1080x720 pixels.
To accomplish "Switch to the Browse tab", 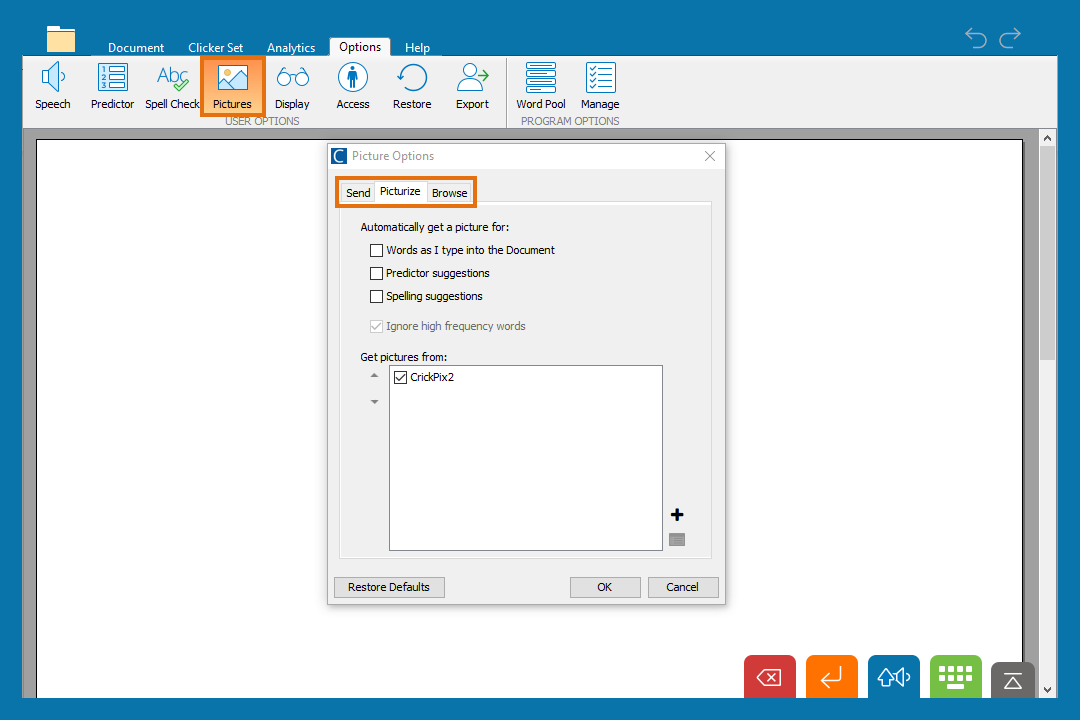I will point(449,193).
